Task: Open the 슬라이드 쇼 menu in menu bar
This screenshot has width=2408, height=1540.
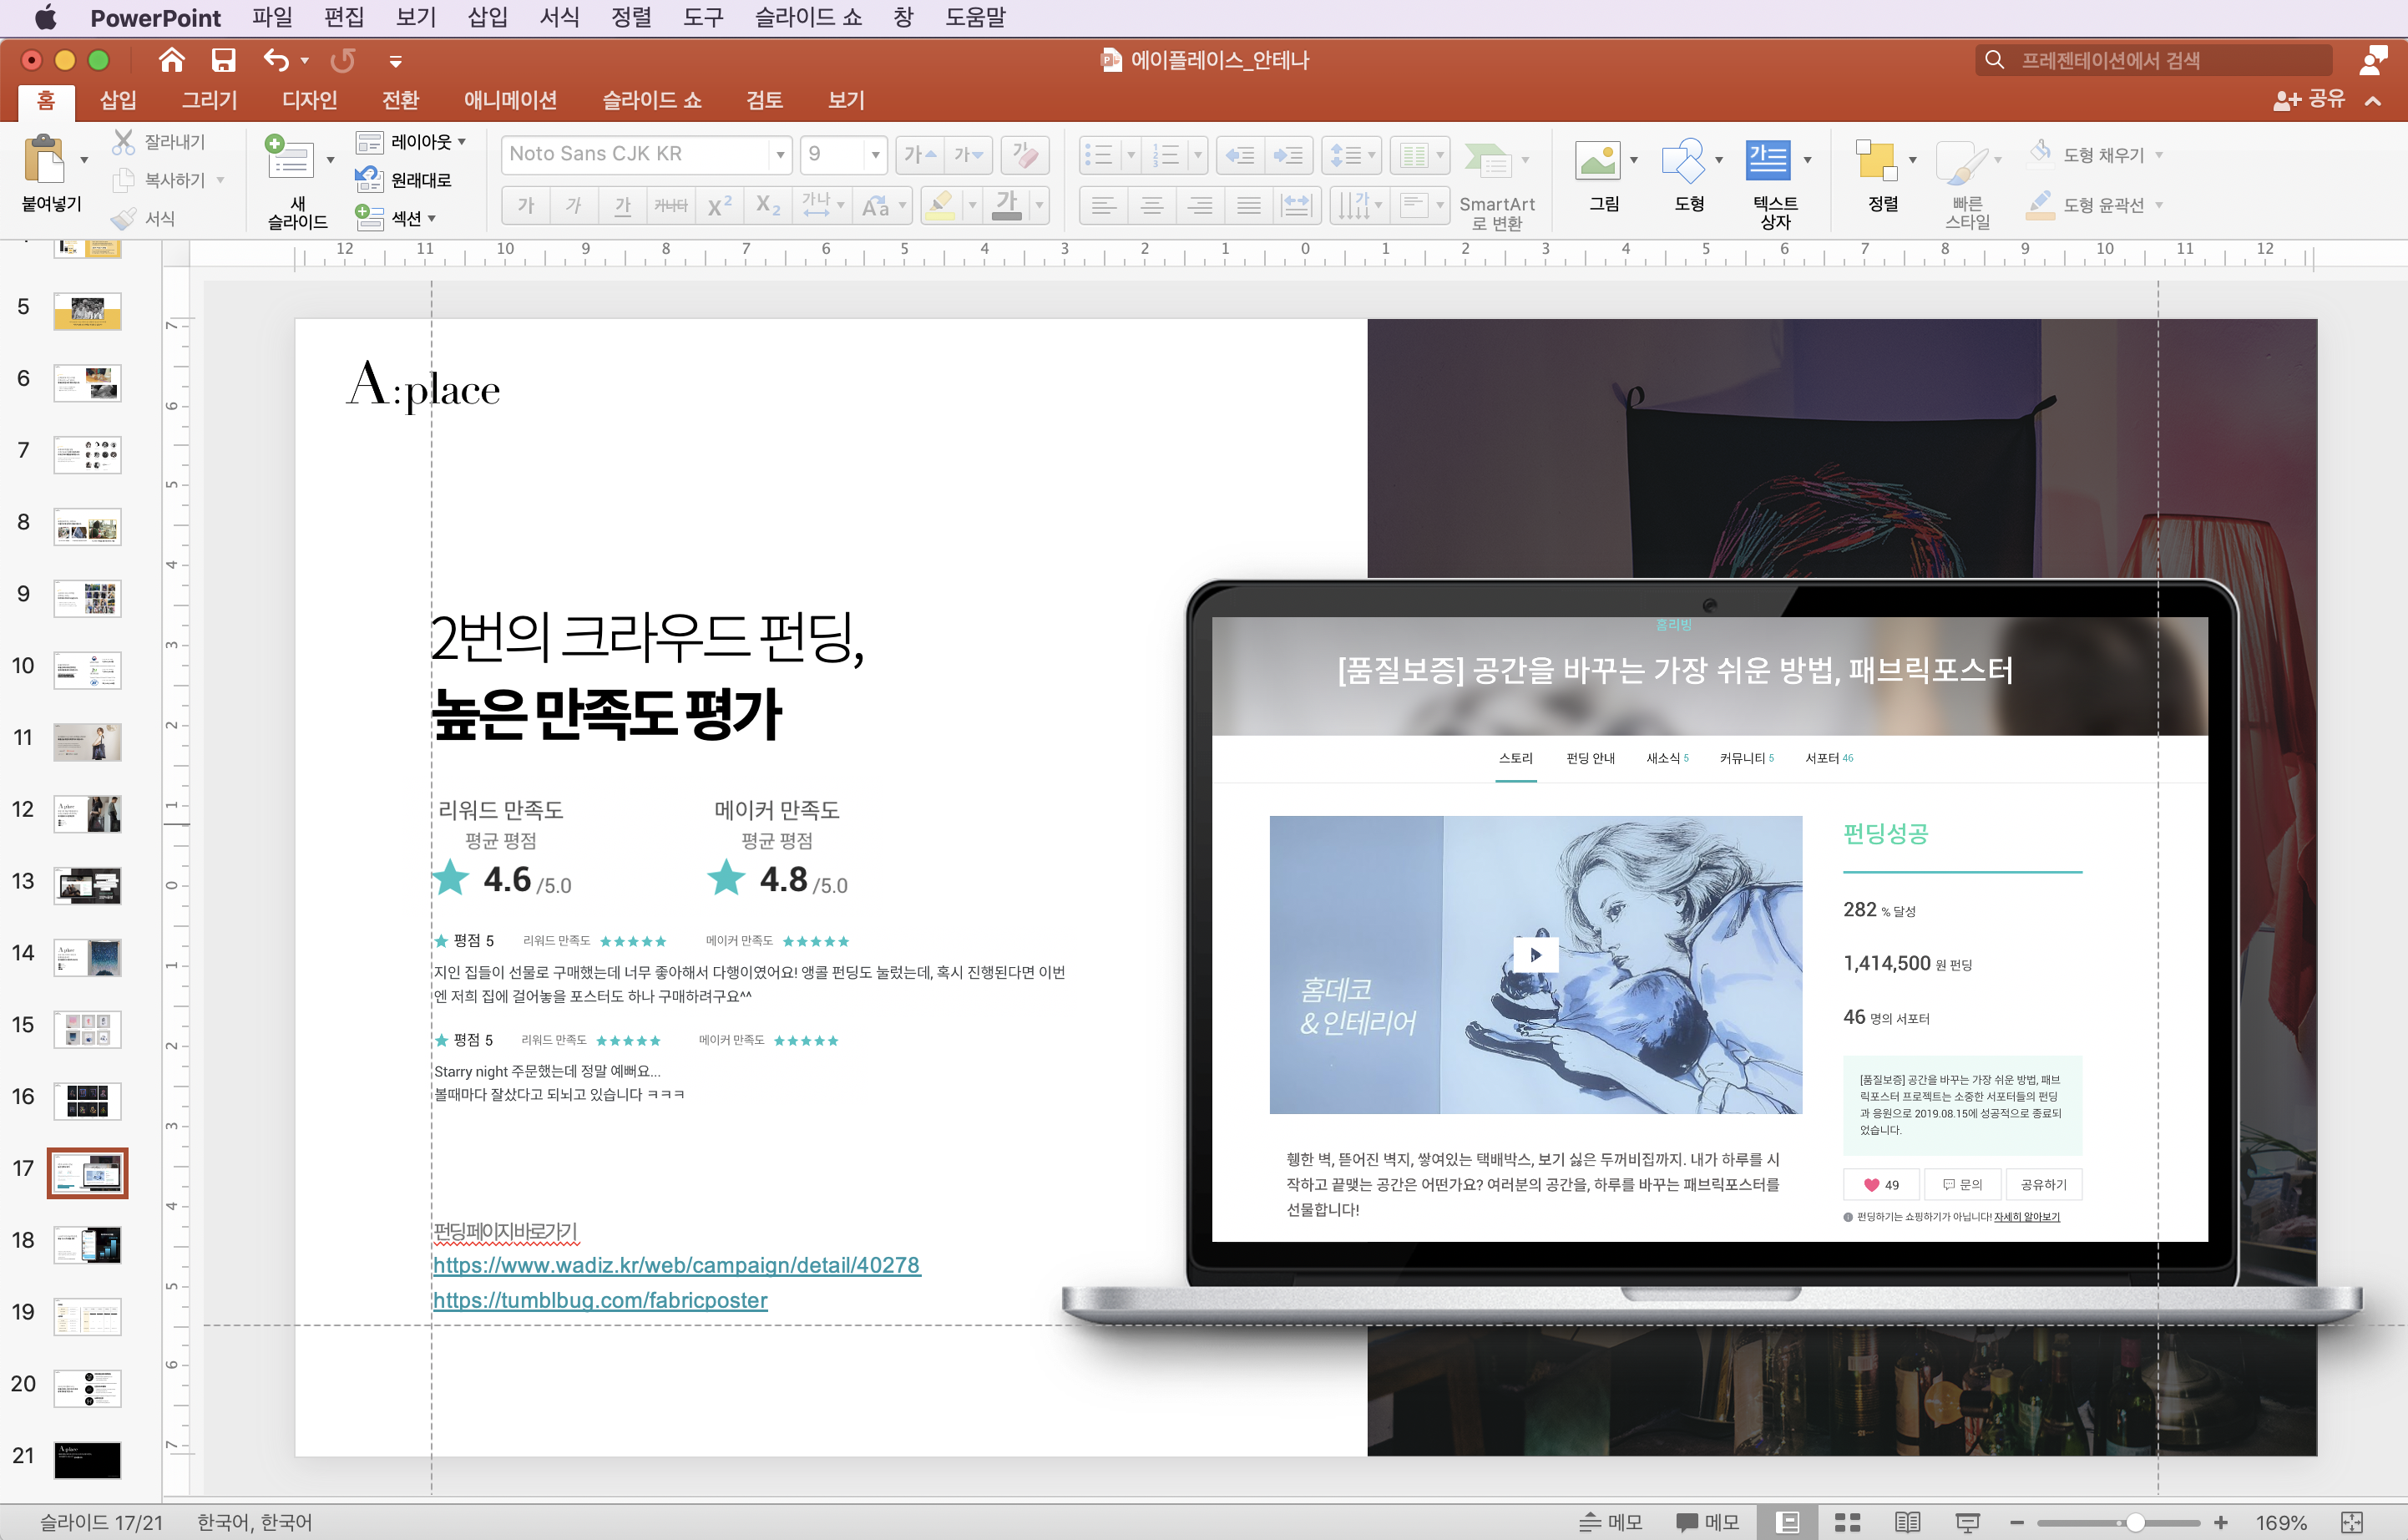Action: (808, 17)
